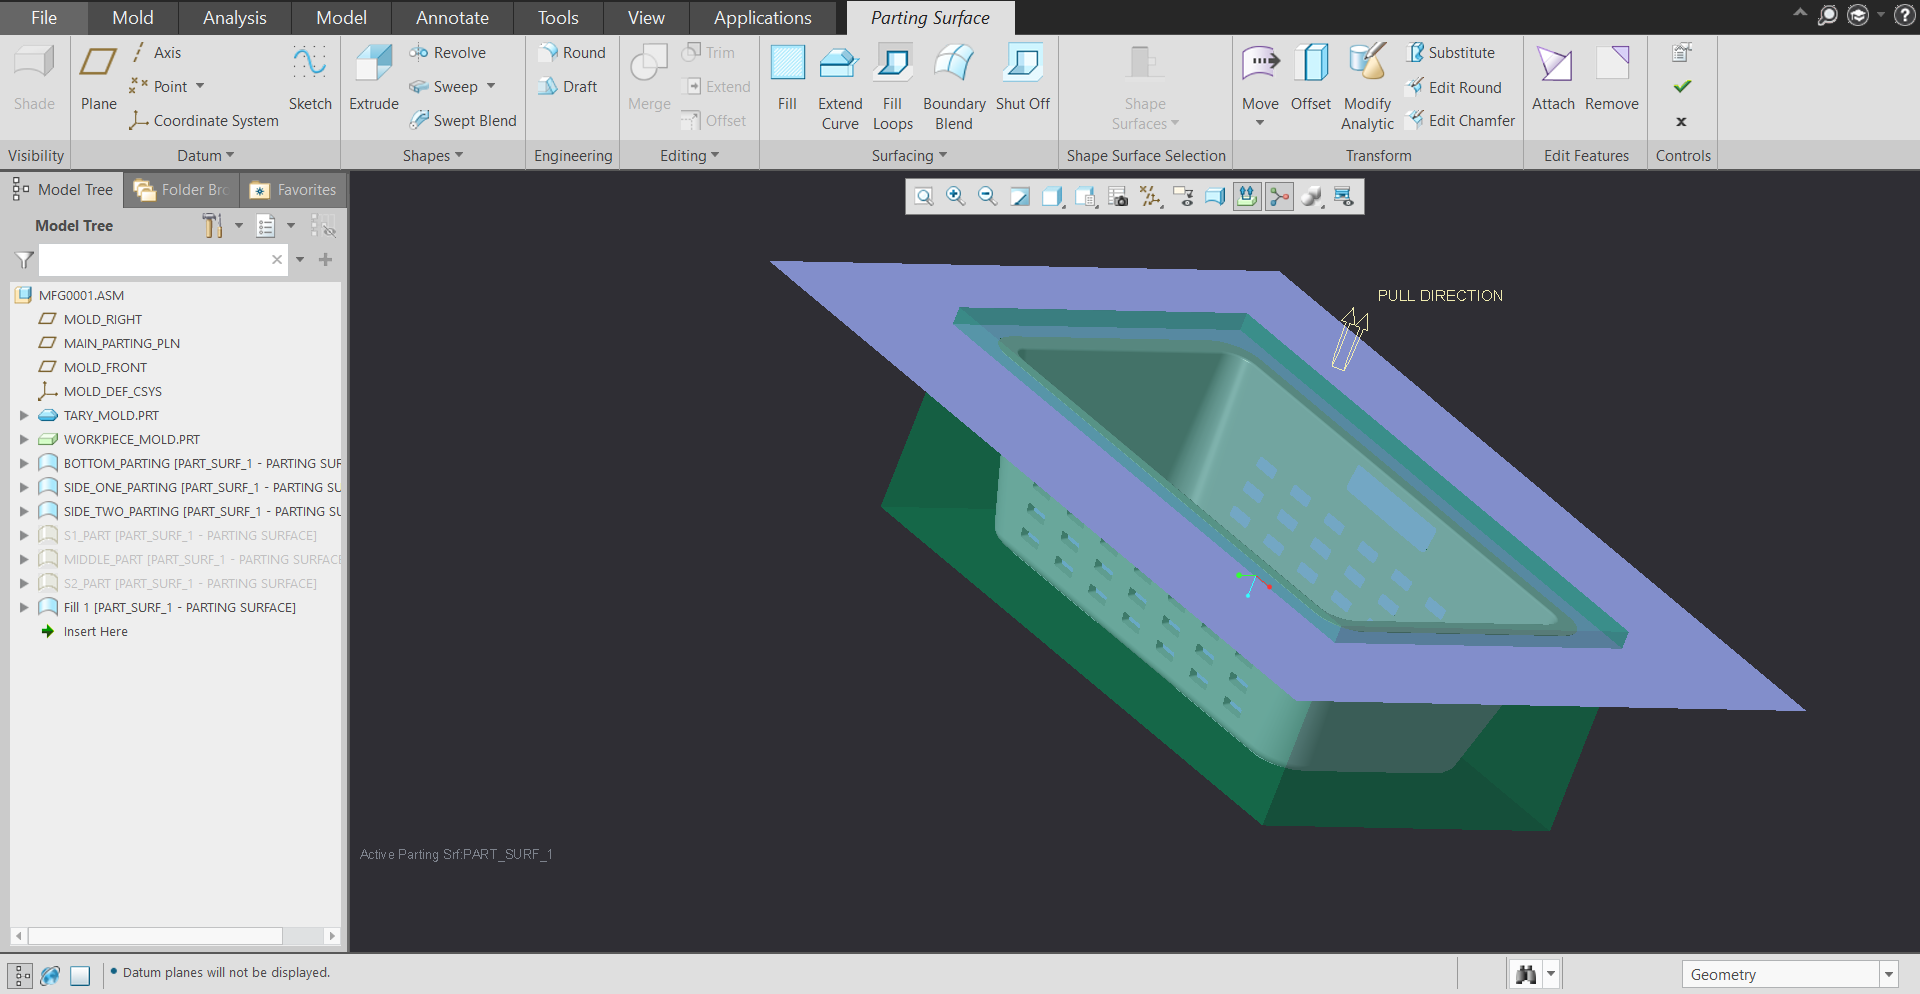Open the Favorites panel tab
The width and height of the screenshot is (1920, 994).
point(293,190)
